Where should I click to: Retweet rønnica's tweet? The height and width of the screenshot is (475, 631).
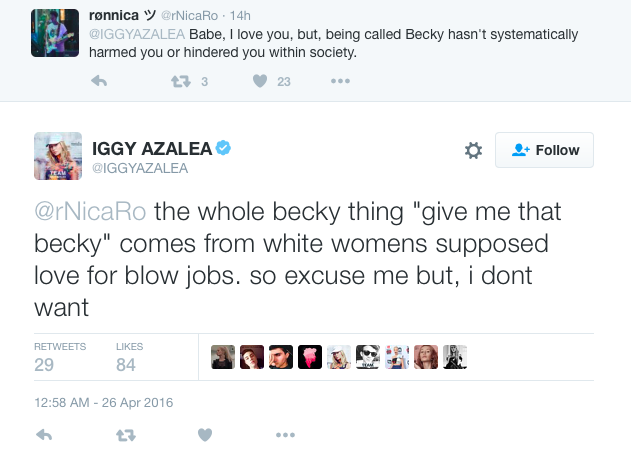pyautogui.click(x=180, y=81)
